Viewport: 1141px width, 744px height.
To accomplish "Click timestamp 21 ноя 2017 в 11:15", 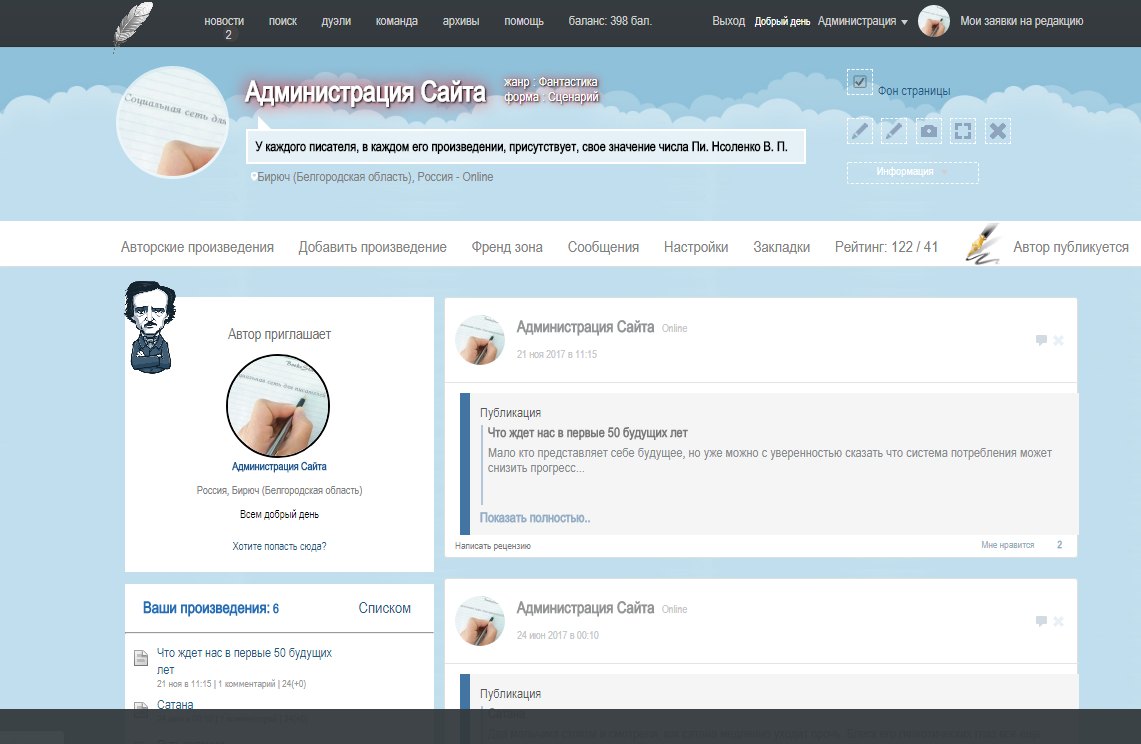I will 557,354.
